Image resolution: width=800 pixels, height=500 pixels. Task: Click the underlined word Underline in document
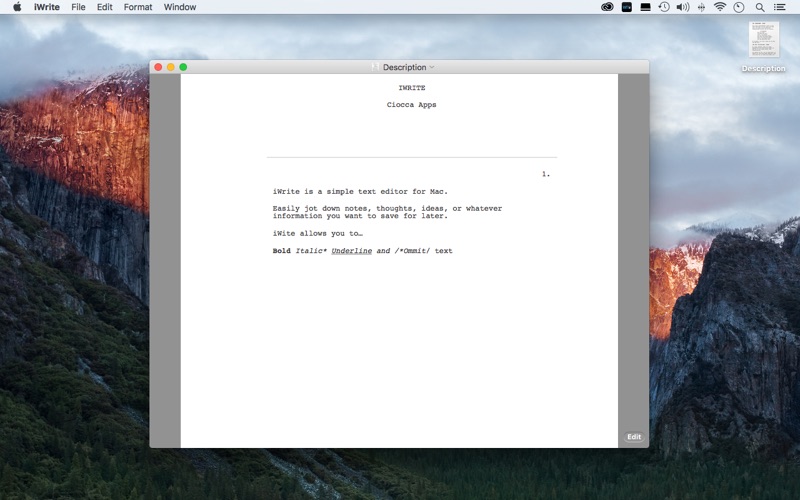pos(351,251)
